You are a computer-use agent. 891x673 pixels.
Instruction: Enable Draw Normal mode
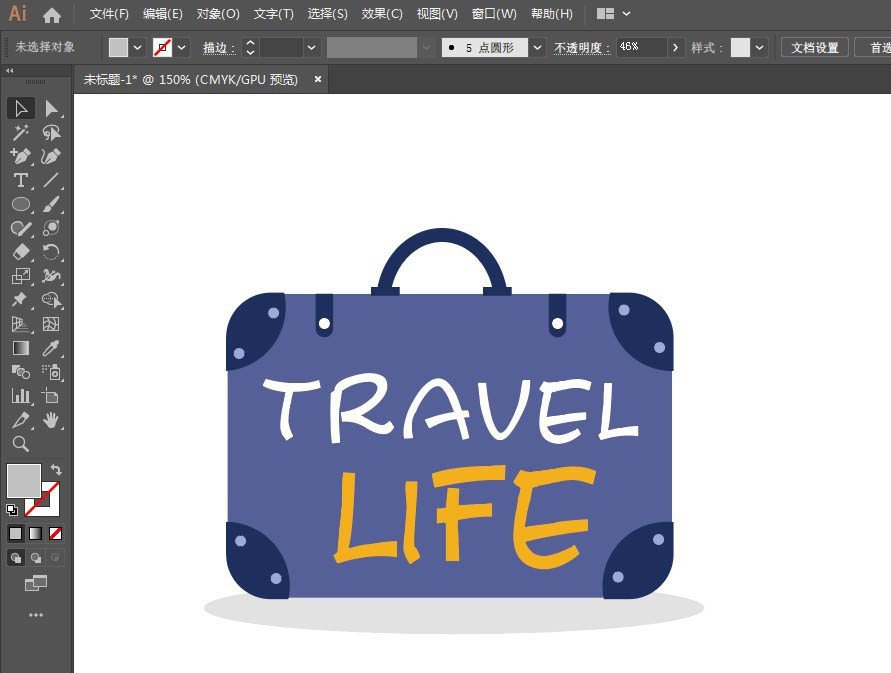coord(15,558)
